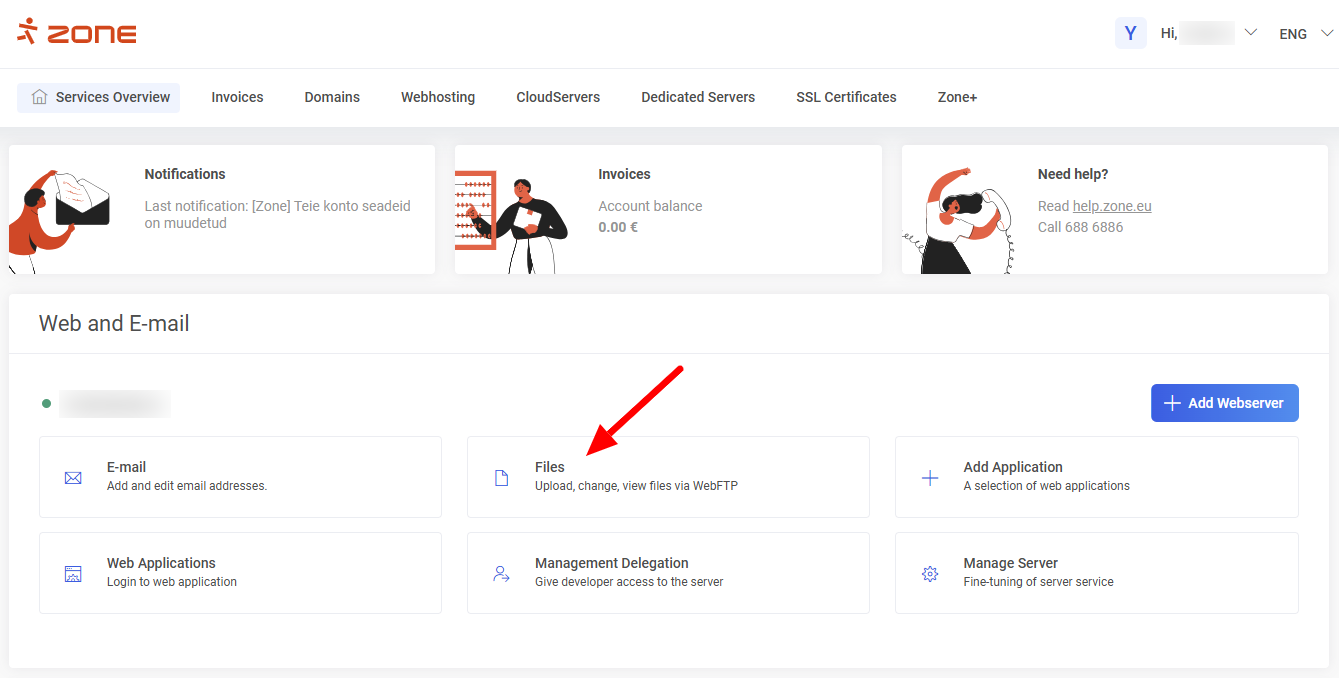Open the Zone+ section

pyautogui.click(x=957, y=97)
